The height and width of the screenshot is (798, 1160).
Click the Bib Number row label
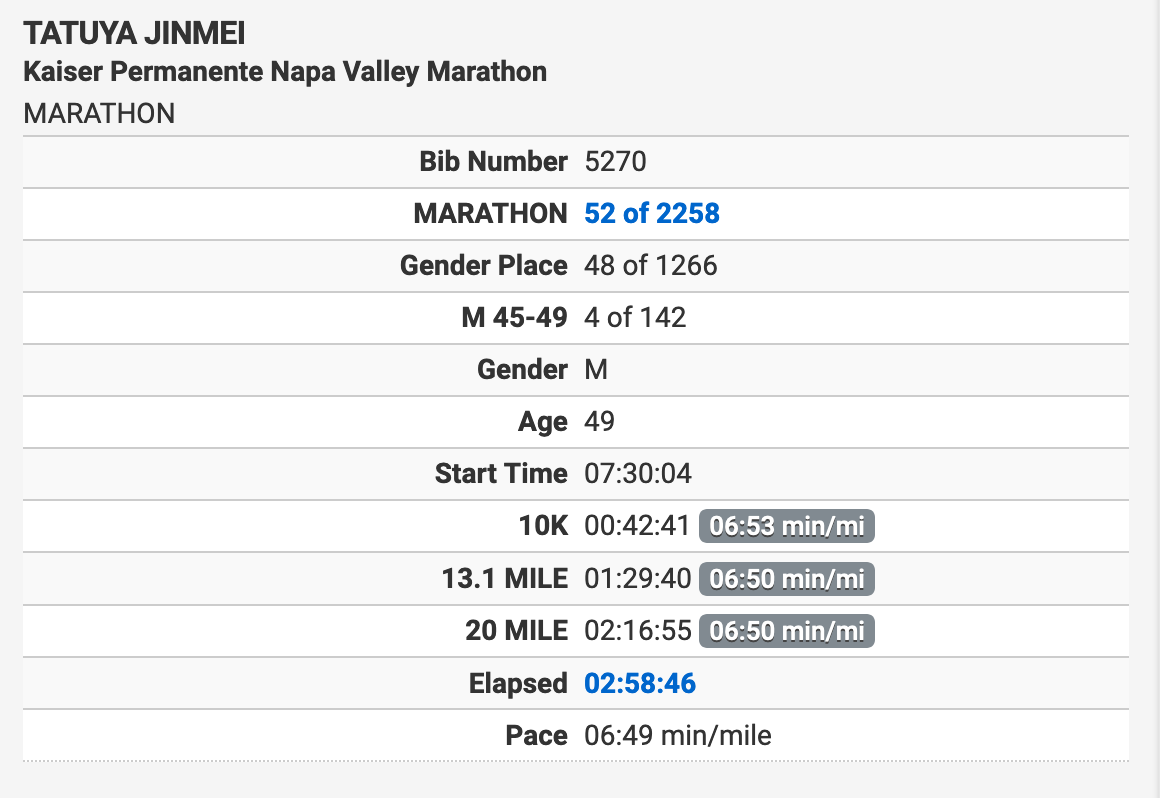click(x=493, y=161)
